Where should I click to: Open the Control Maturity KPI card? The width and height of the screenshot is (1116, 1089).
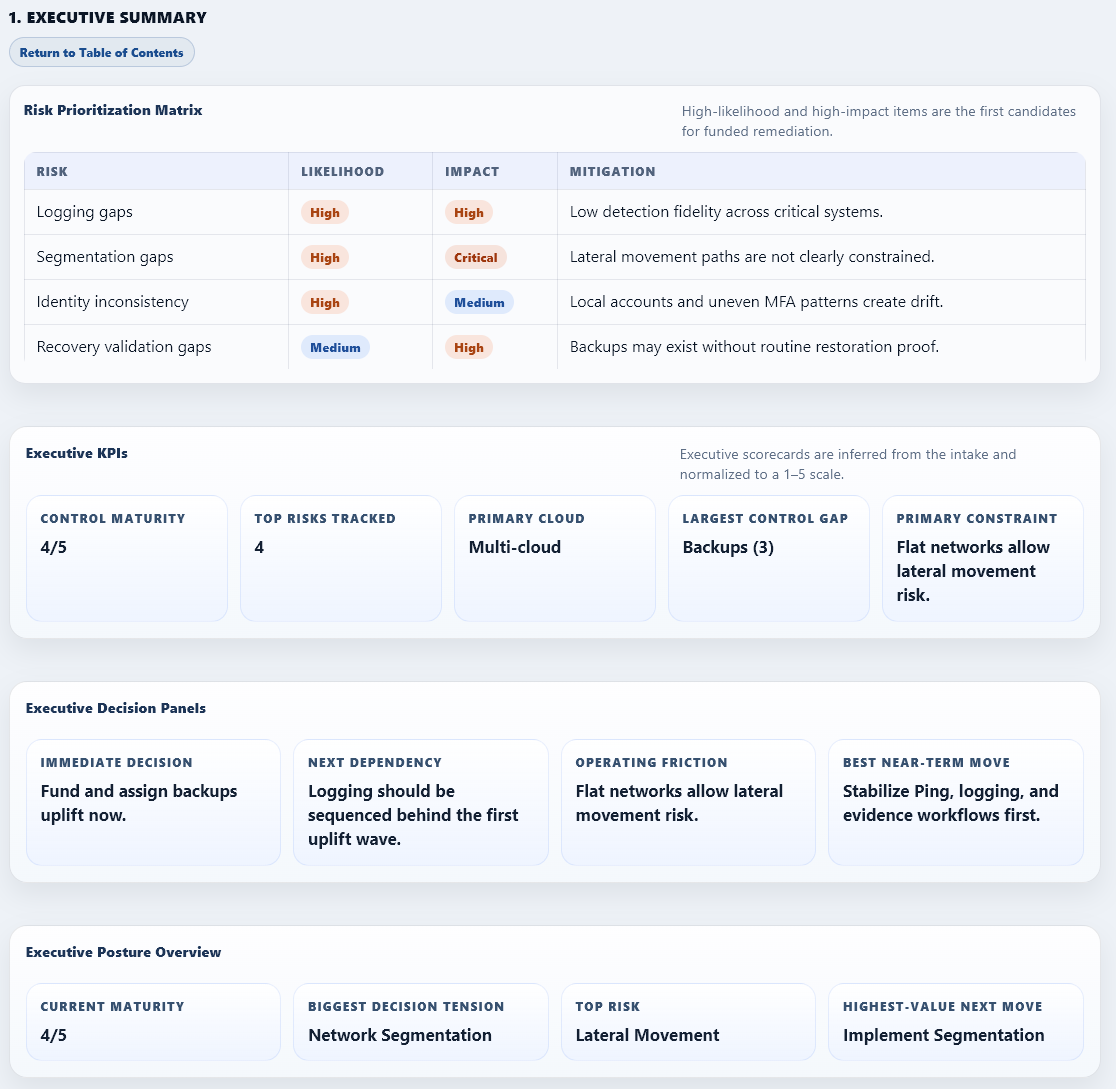point(127,557)
